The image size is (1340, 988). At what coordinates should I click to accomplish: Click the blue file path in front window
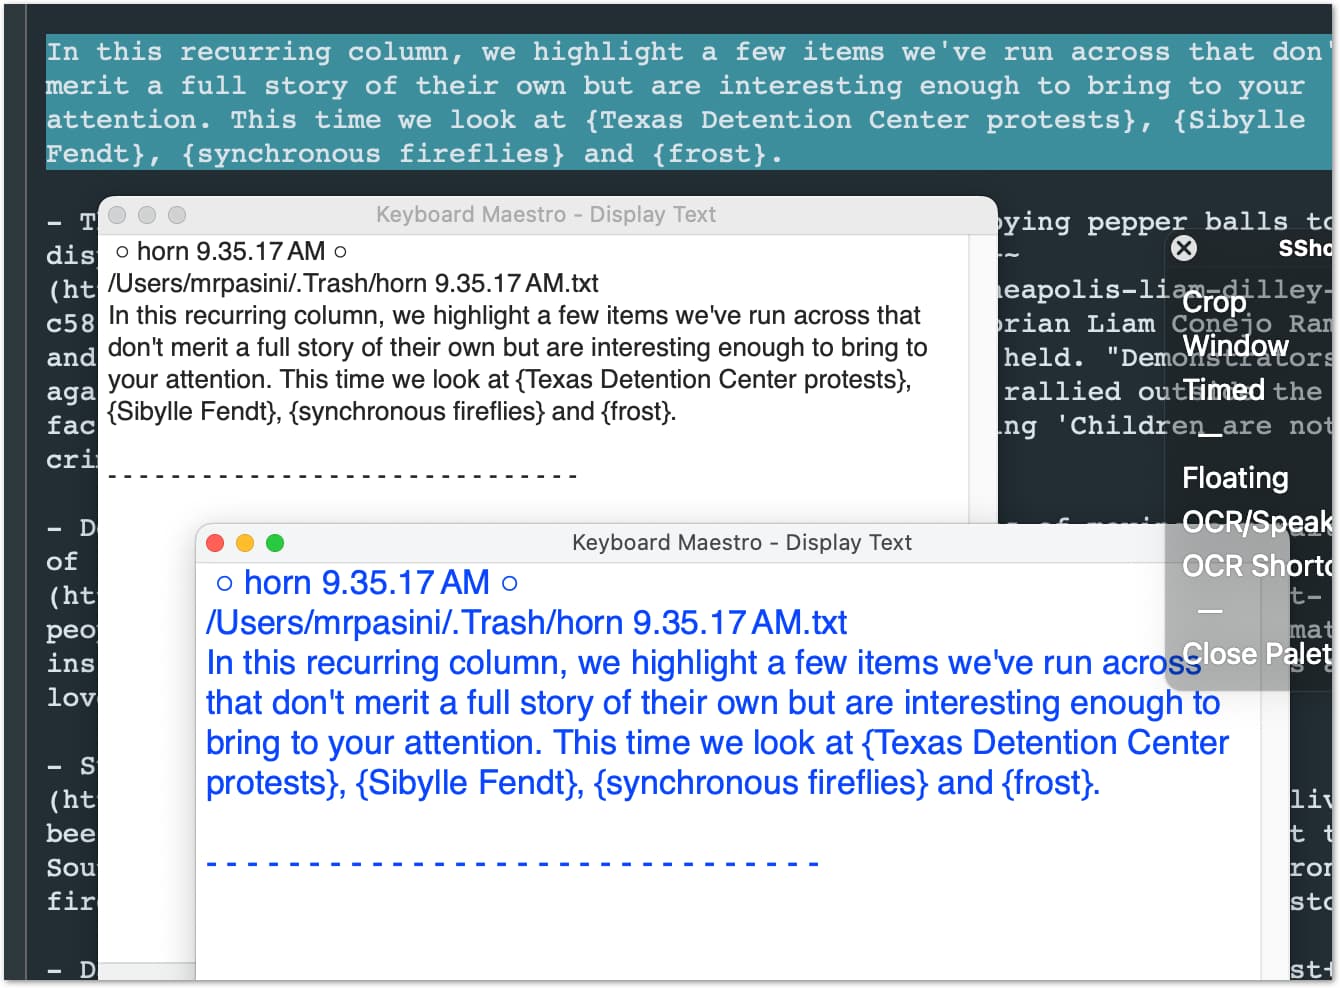(526, 623)
